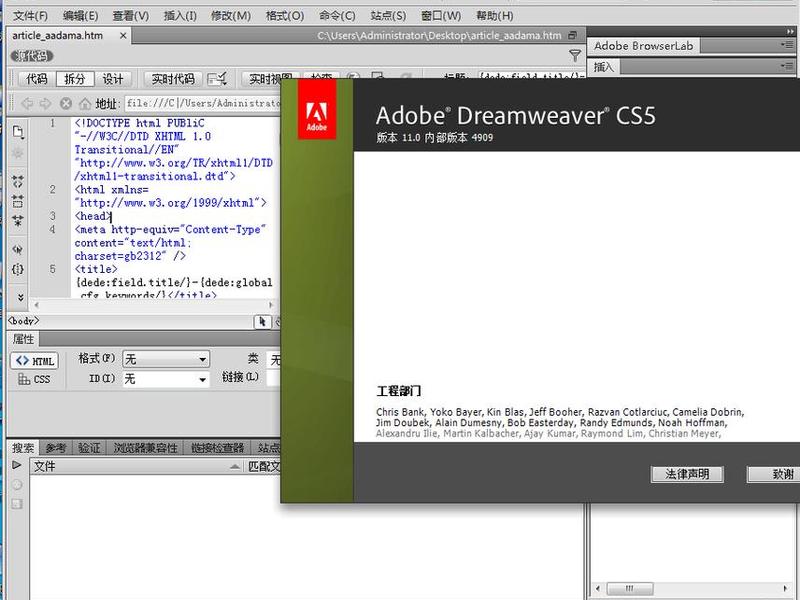Click the Home icon beside 地址
This screenshot has height=600, width=800.
coord(85,104)
